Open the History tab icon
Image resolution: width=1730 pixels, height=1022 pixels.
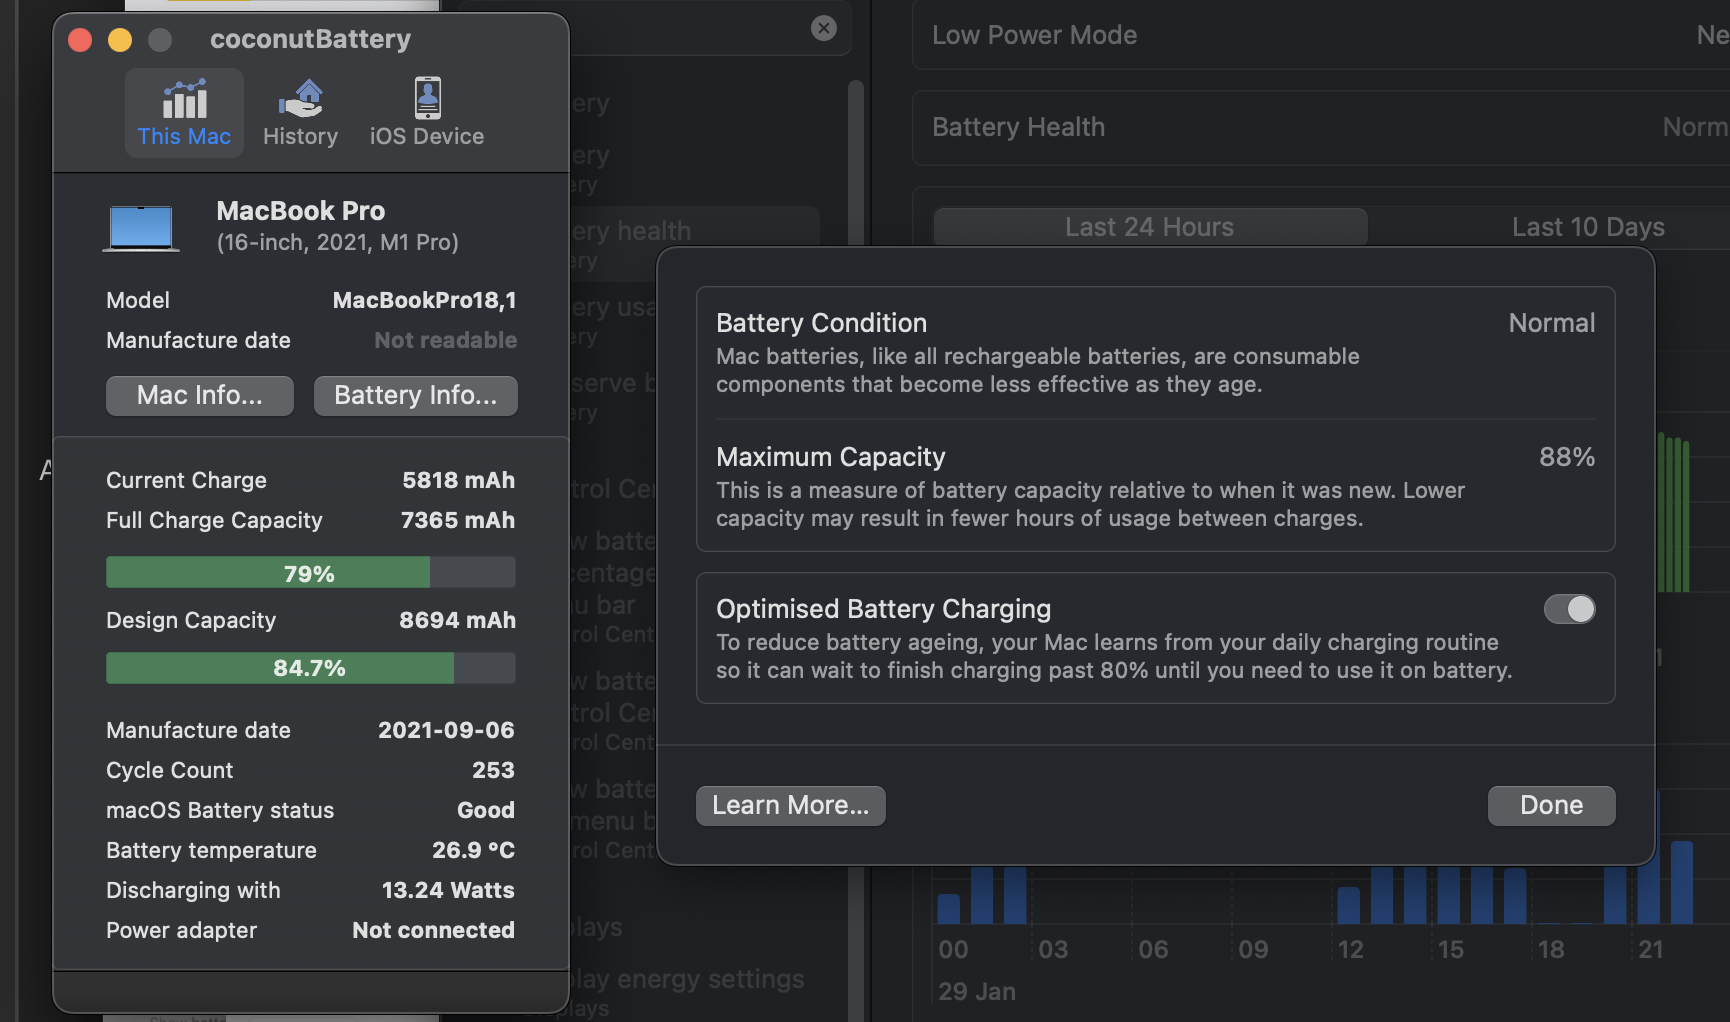301,100
